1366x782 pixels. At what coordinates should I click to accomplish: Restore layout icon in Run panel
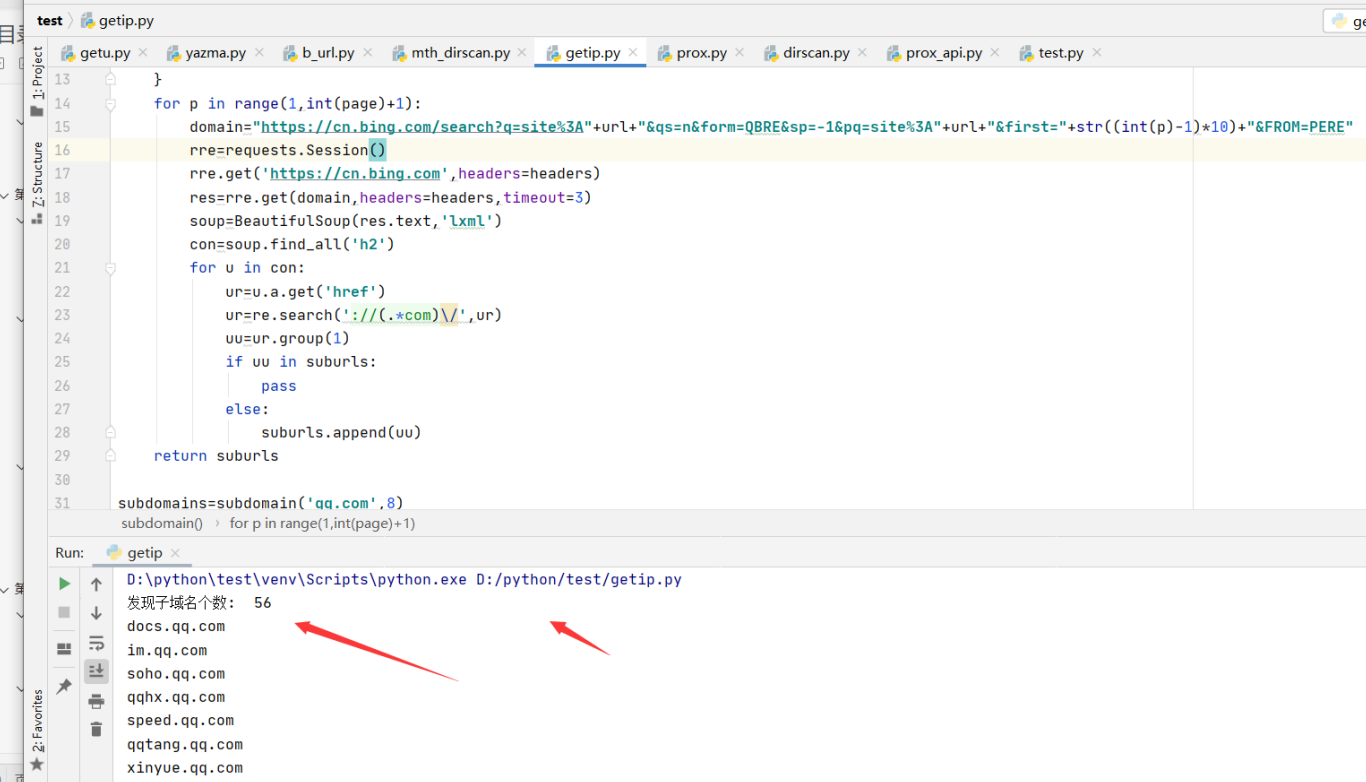(x=64, y=649)
